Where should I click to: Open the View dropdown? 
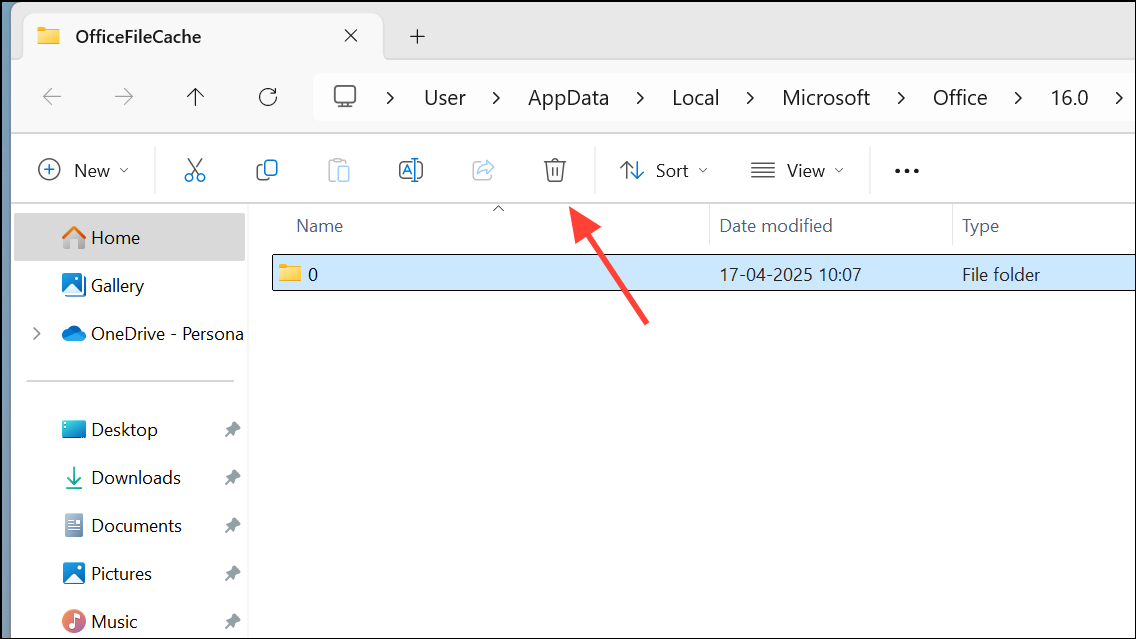pos(797,170)
